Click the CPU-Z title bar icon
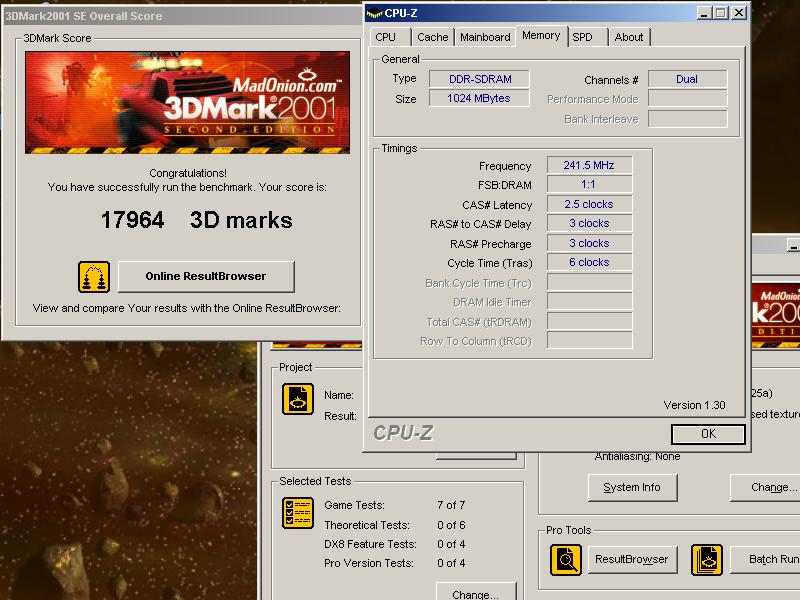This screenshot has height=600, width=800. tap(374, 13)
